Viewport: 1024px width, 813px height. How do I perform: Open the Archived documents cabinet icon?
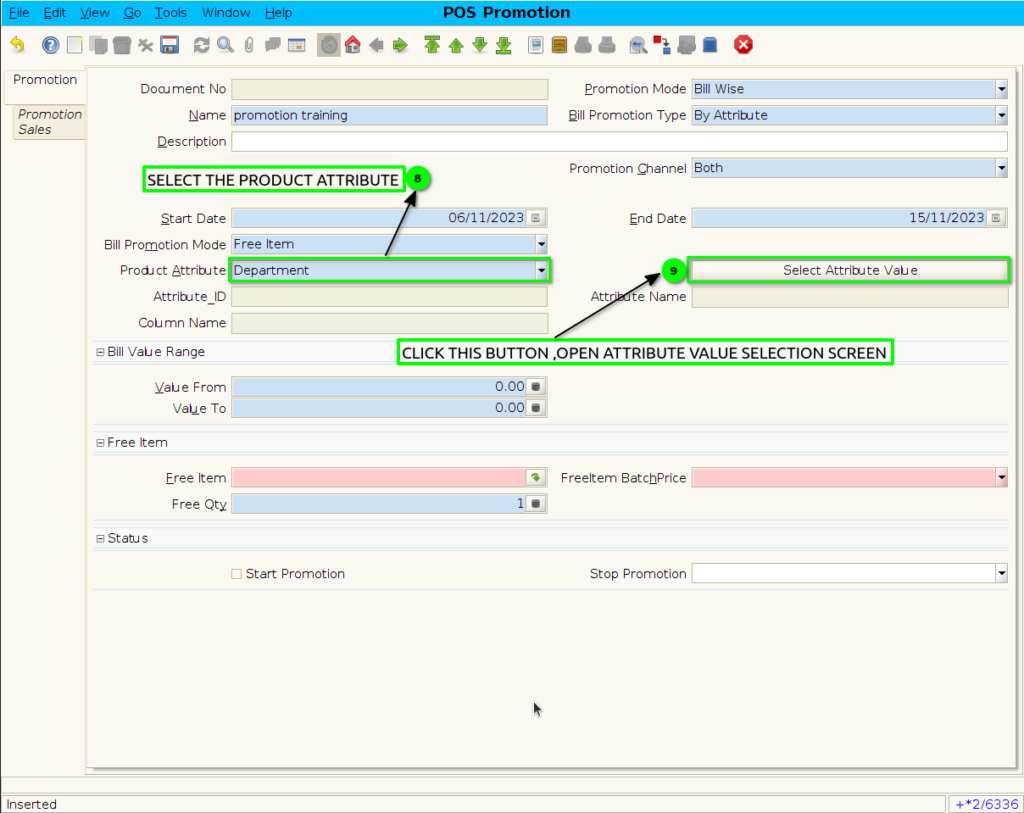[559, 45]
